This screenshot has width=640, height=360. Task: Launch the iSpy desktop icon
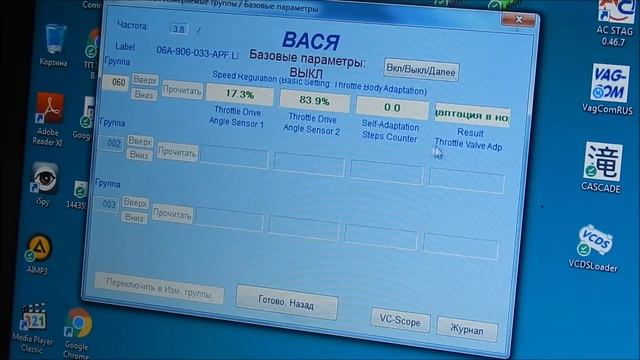tap(44, 183)
